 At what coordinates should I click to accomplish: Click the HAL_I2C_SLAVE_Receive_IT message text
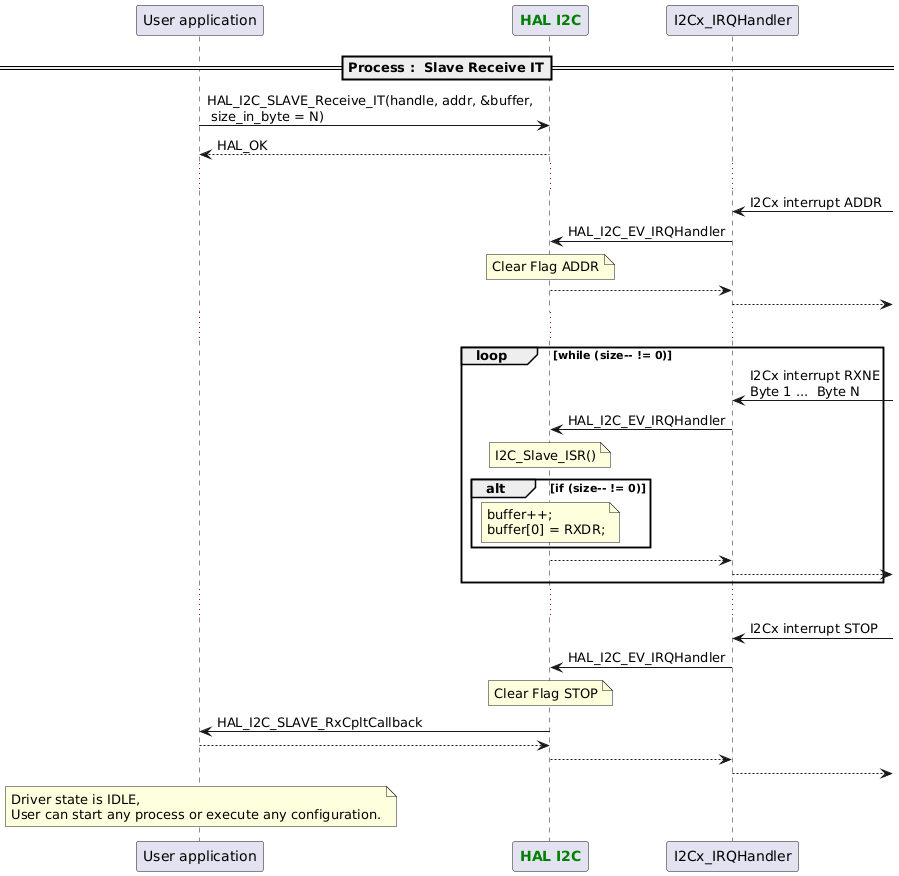coord(369,108)
